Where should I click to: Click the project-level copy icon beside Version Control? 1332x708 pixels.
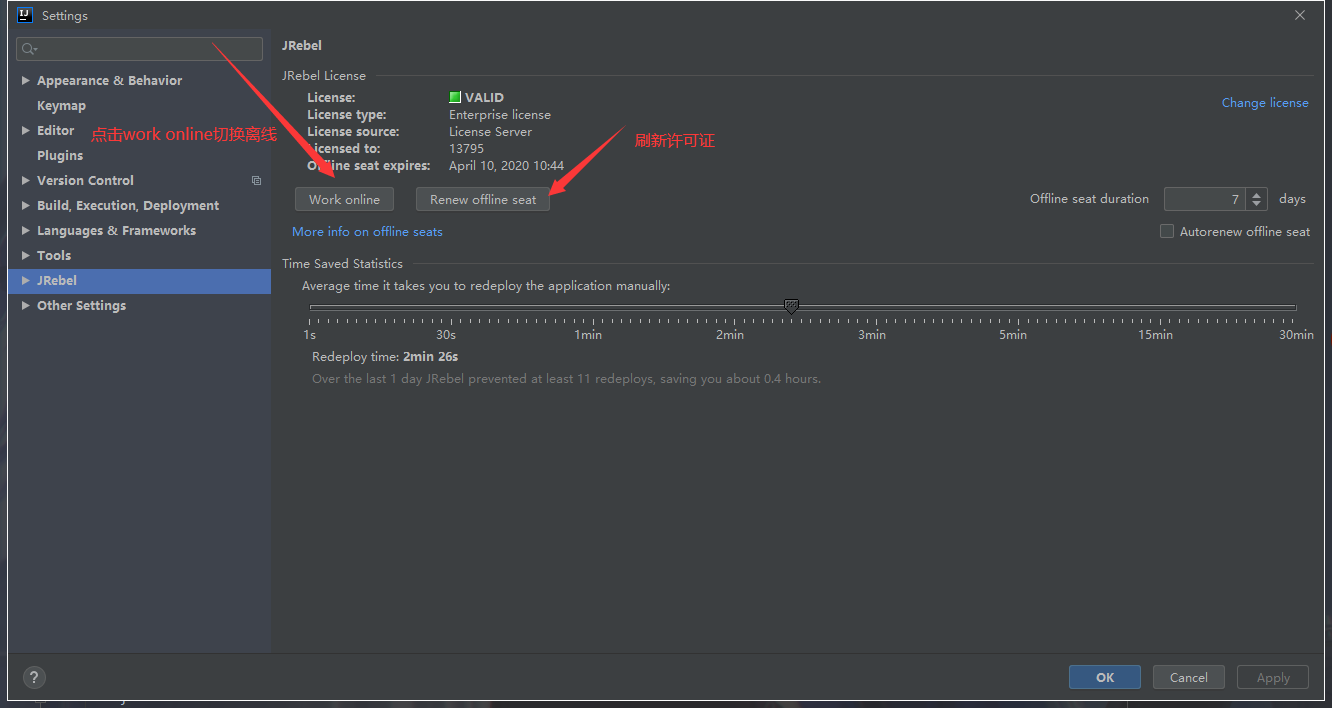256,181
